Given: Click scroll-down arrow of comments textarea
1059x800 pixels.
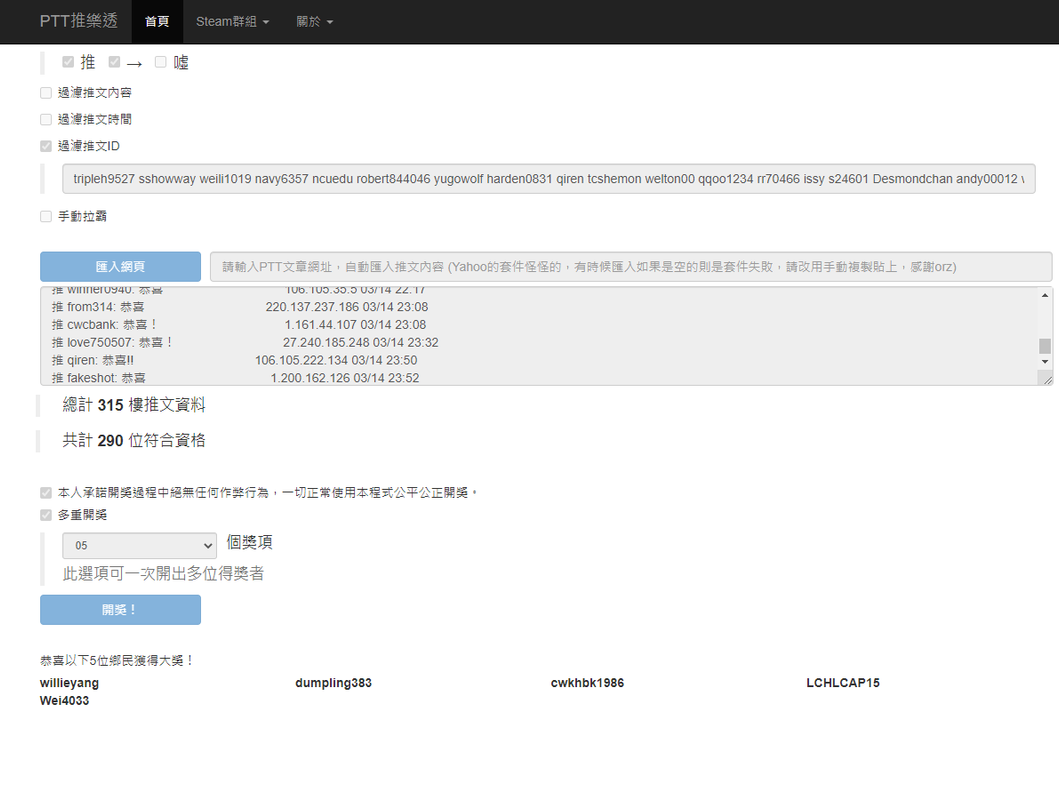Looking at the screenshot, I should coord(1045,362).
